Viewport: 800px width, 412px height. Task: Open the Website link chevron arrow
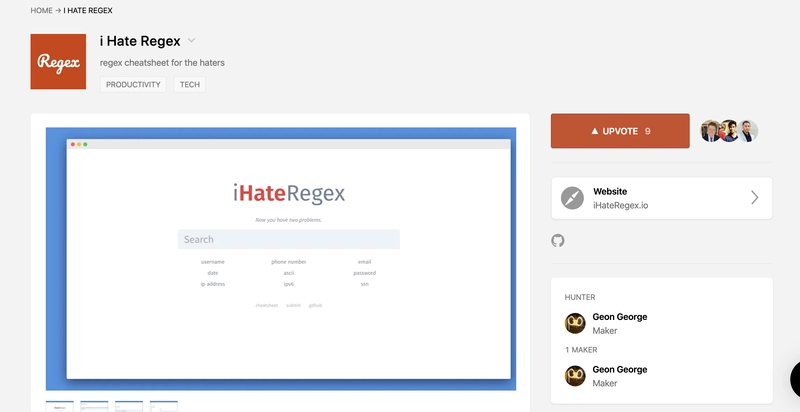point(755,198)
